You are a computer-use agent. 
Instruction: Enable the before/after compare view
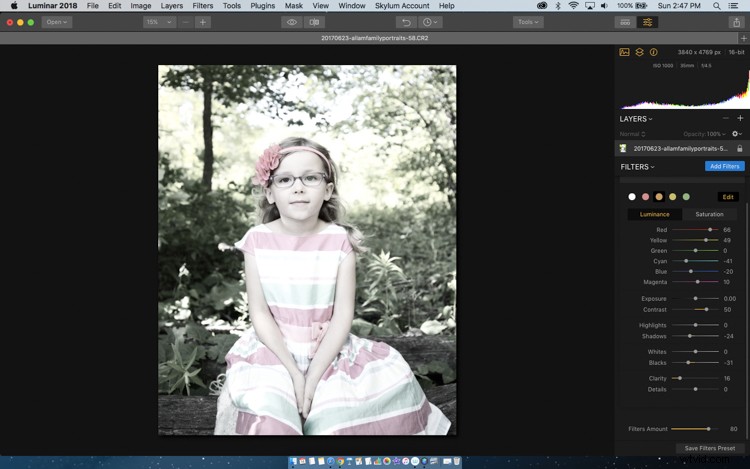314,22
